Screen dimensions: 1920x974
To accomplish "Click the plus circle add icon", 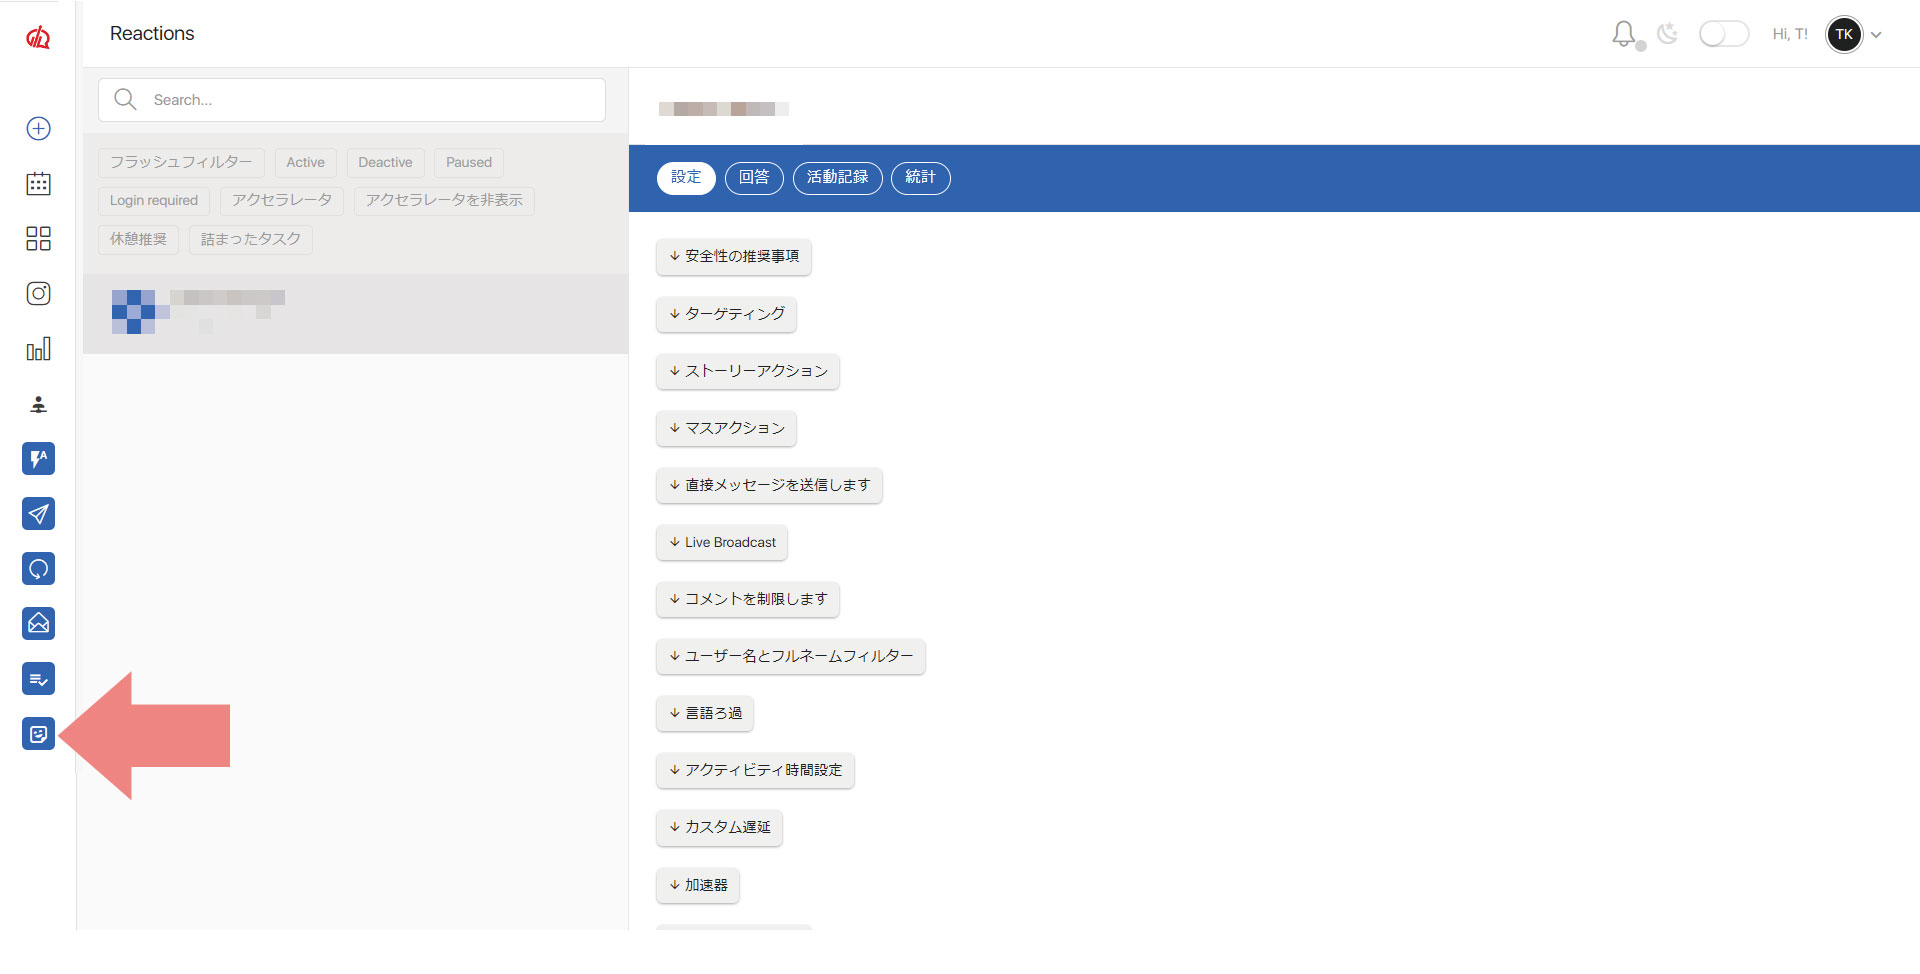I will [38, 128].
